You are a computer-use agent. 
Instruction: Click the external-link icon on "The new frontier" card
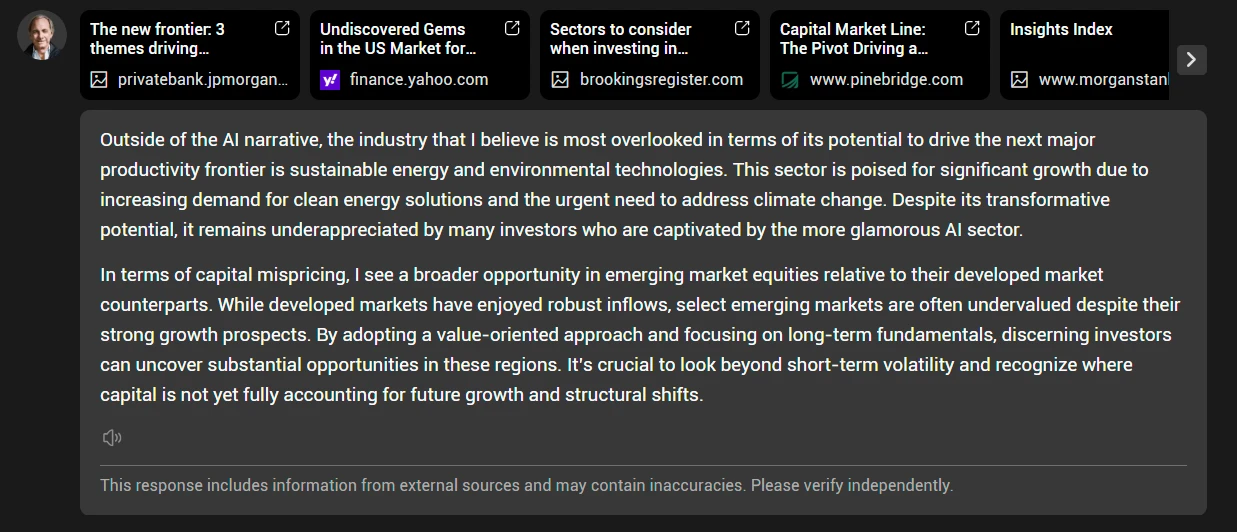[282, 29]
